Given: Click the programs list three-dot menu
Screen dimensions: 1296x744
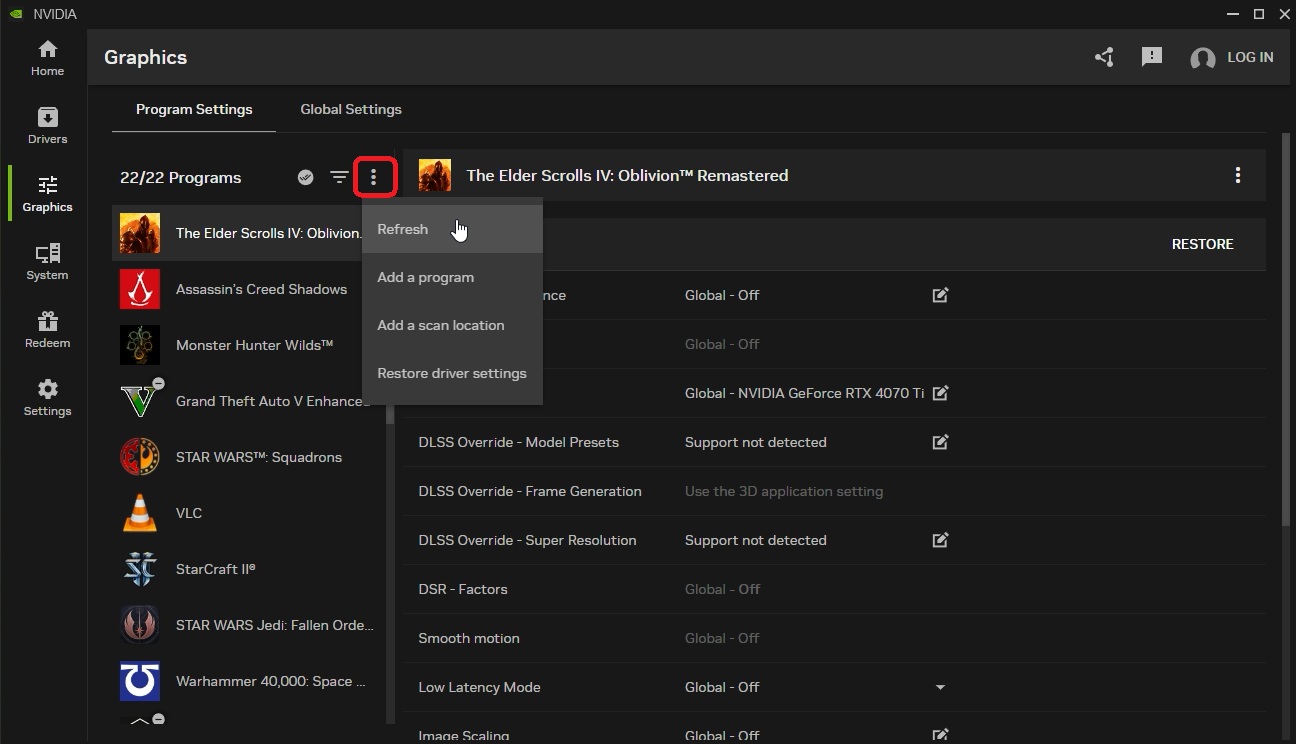Looking at the screenshot, I should [374, 177].
